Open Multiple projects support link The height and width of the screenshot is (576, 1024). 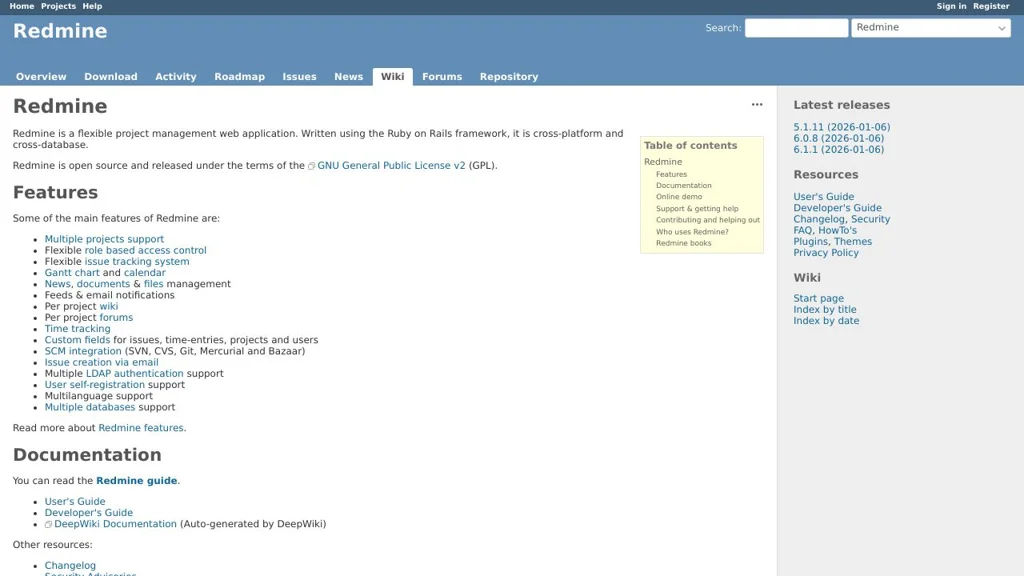click(x=104, y=240)
